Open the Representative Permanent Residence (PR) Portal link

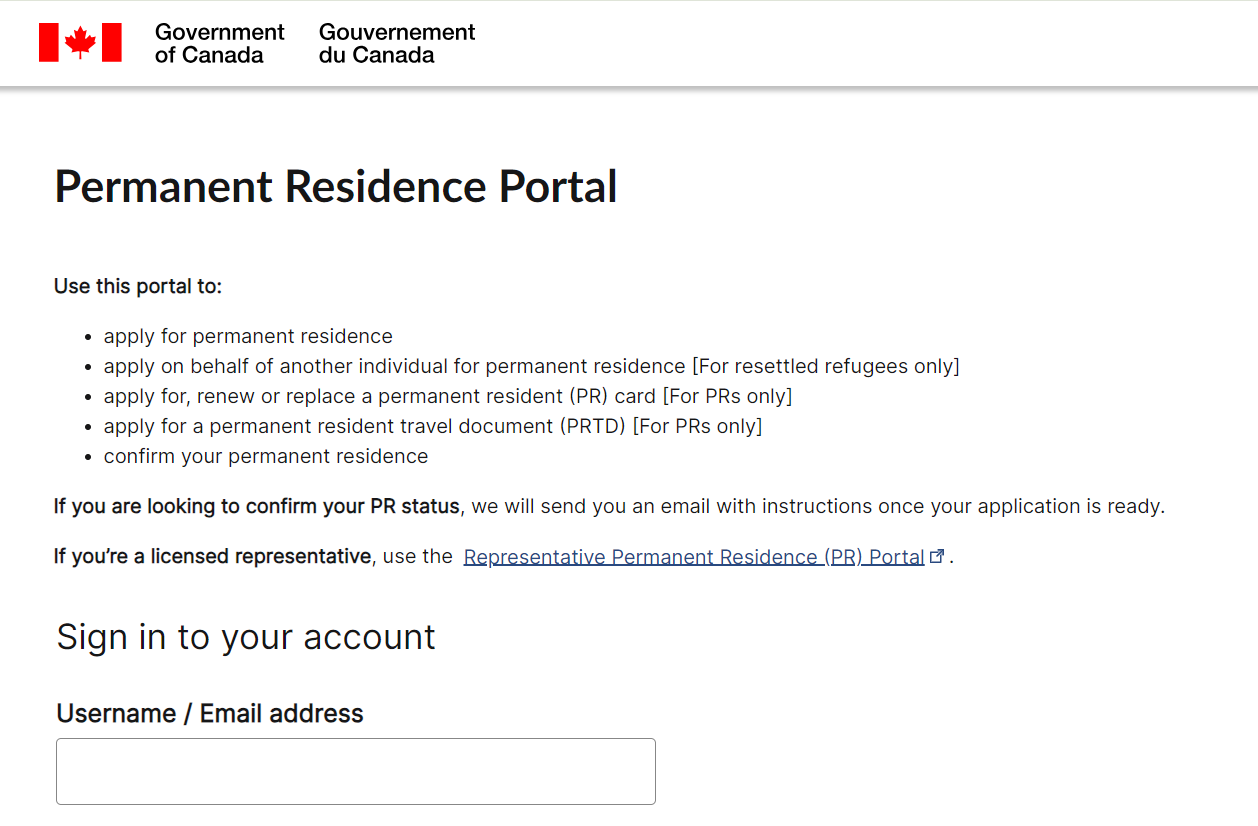click(694, 557)
